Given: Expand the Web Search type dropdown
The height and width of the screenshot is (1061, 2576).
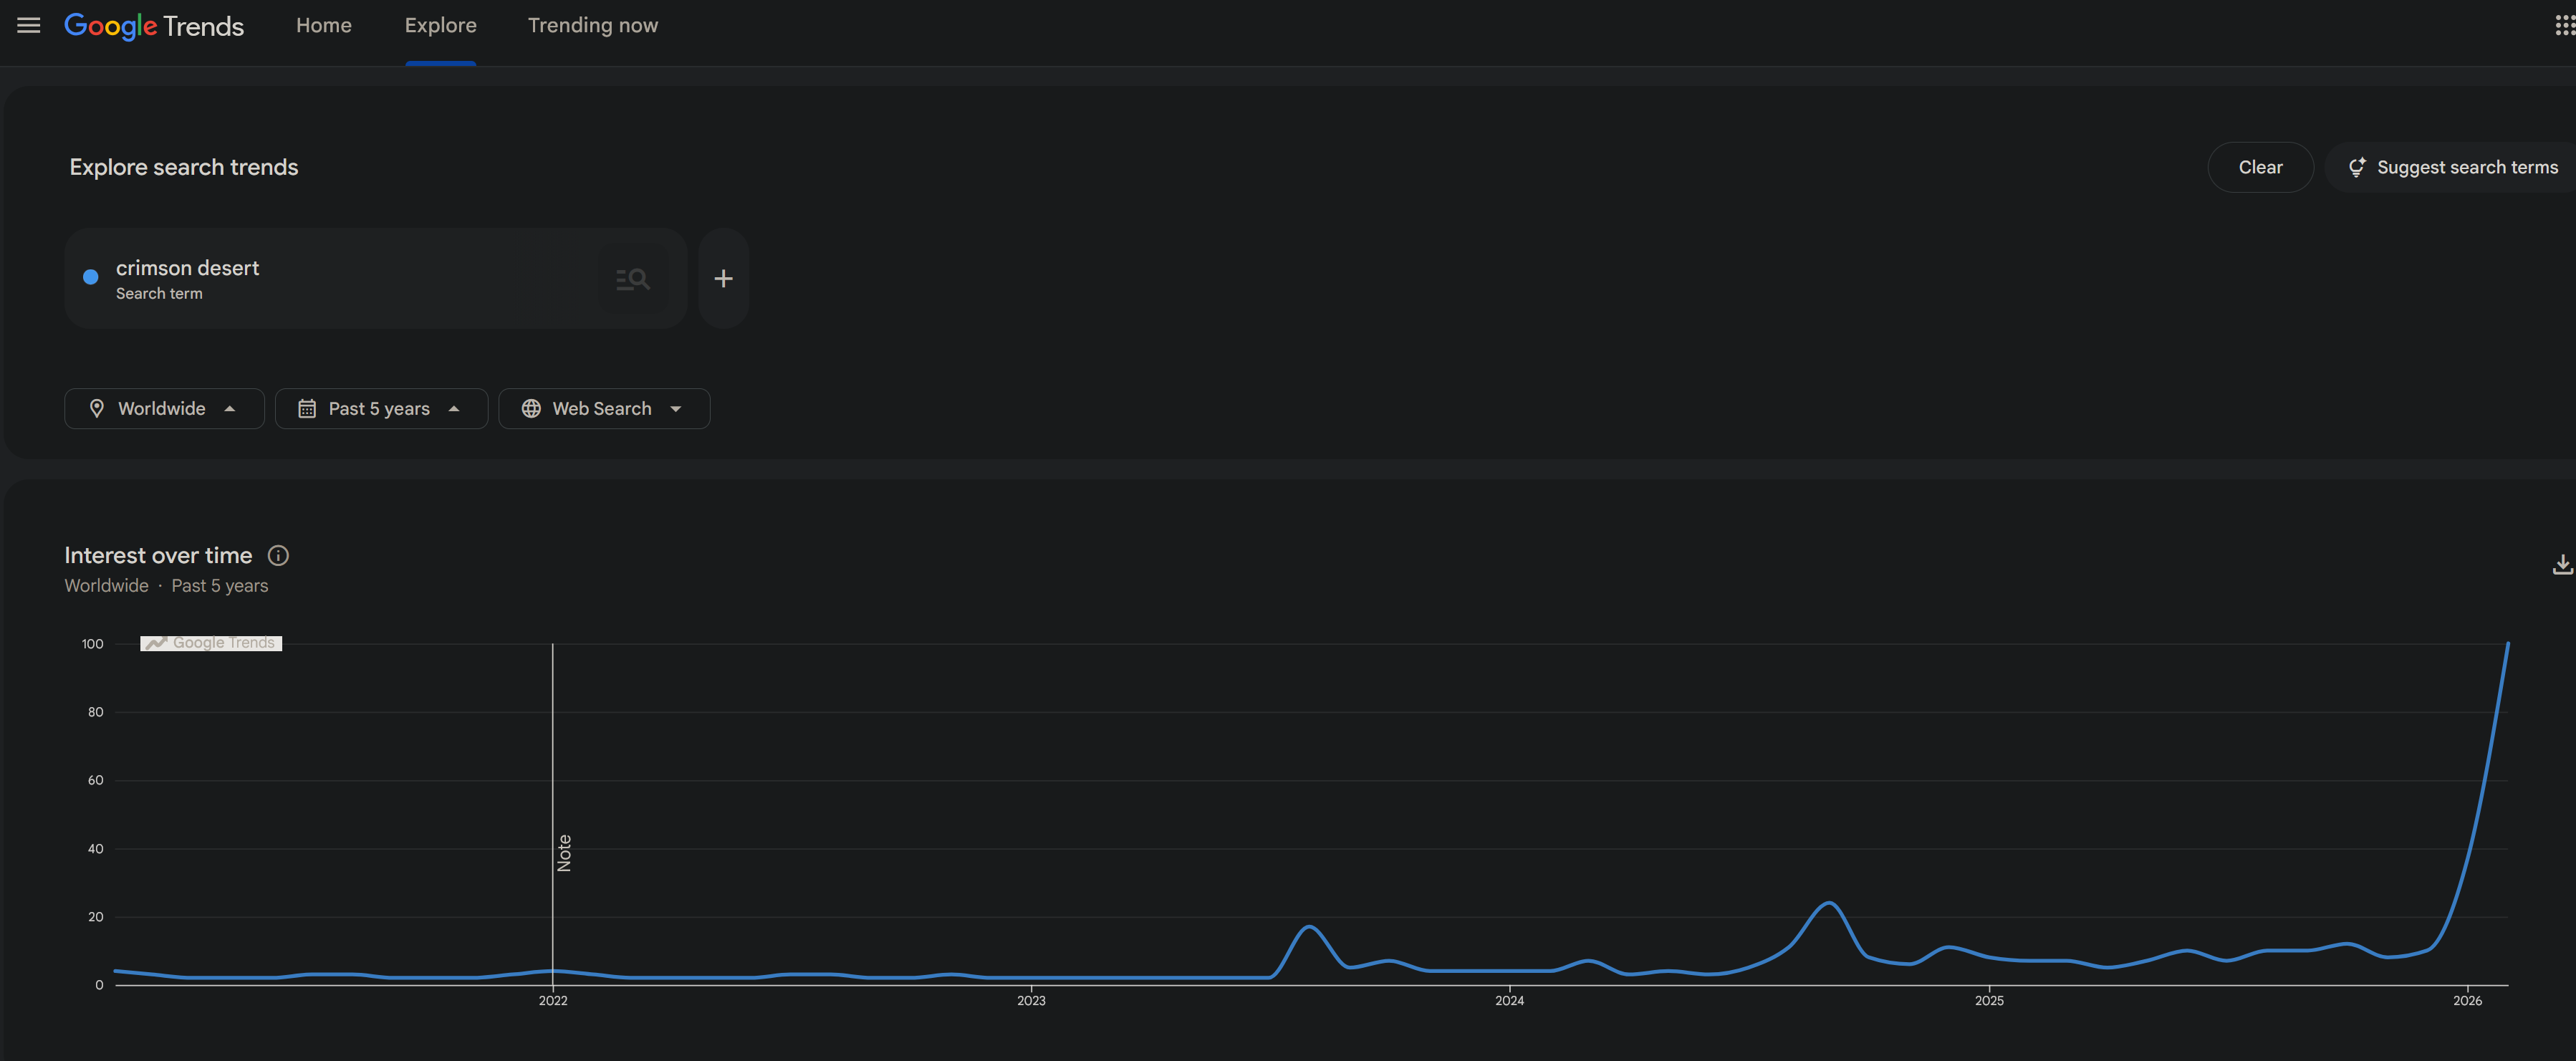Looking at the screenshot, I should coord(604,408).
